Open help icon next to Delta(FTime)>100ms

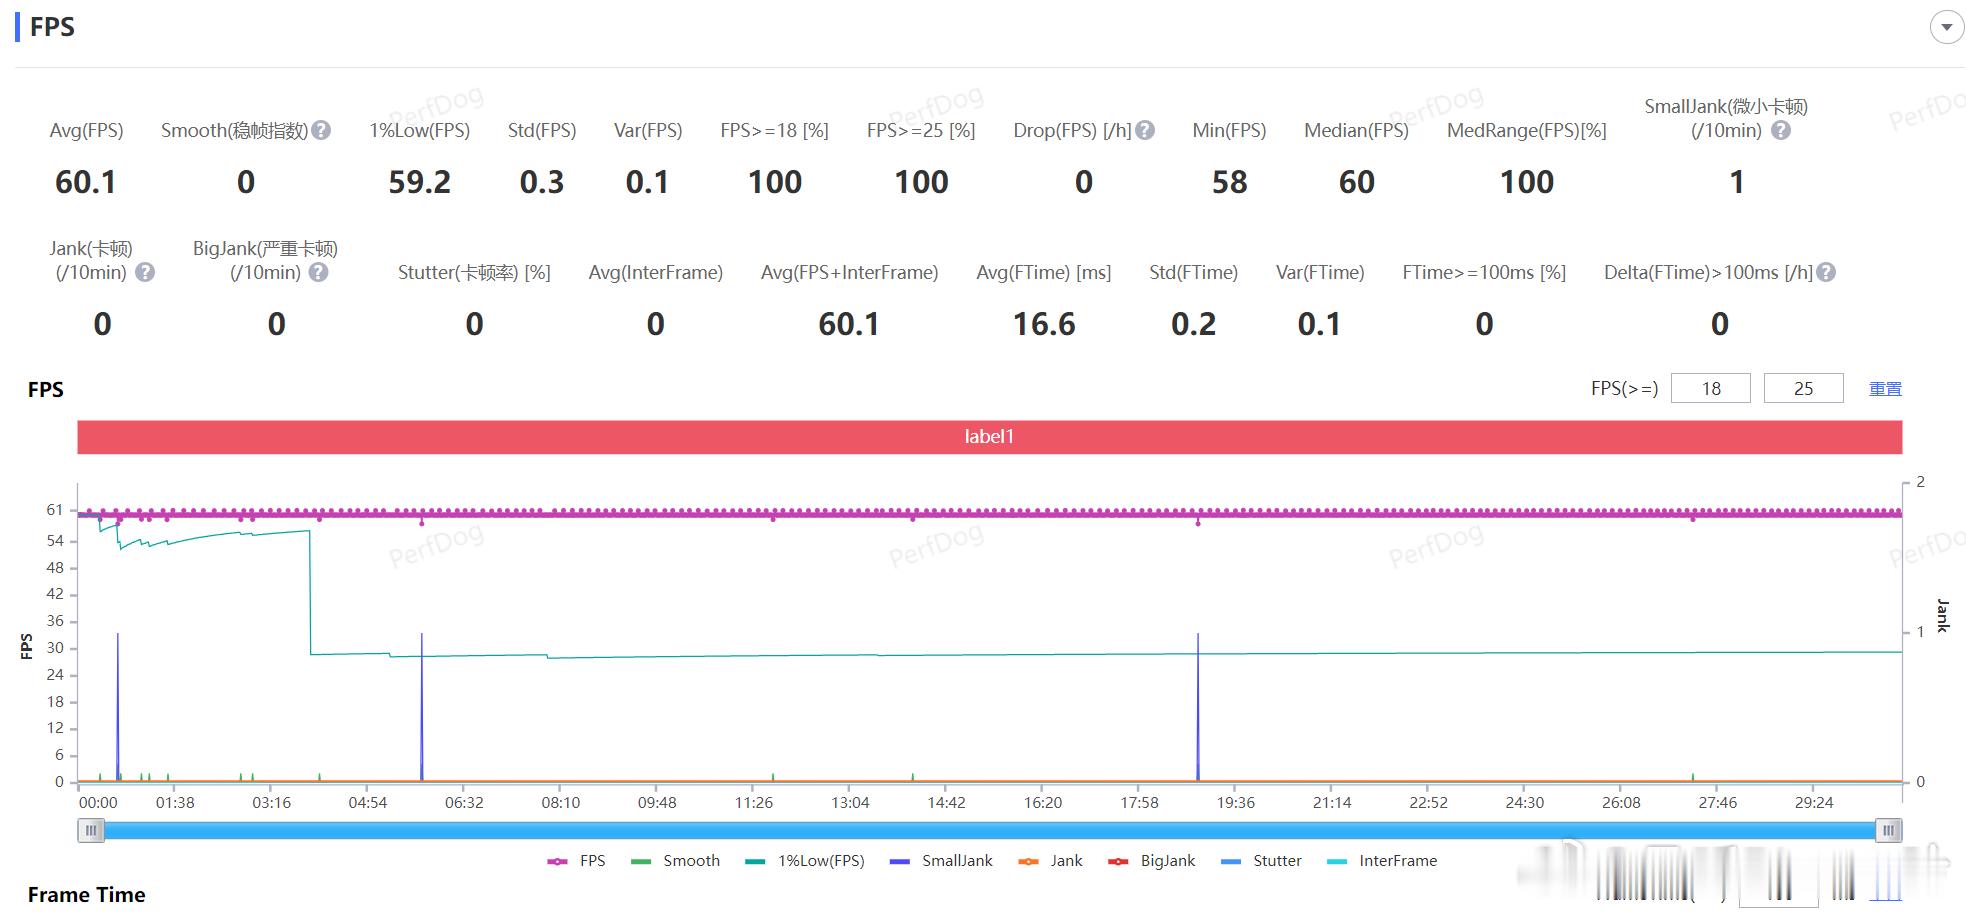pos(1826,272)
